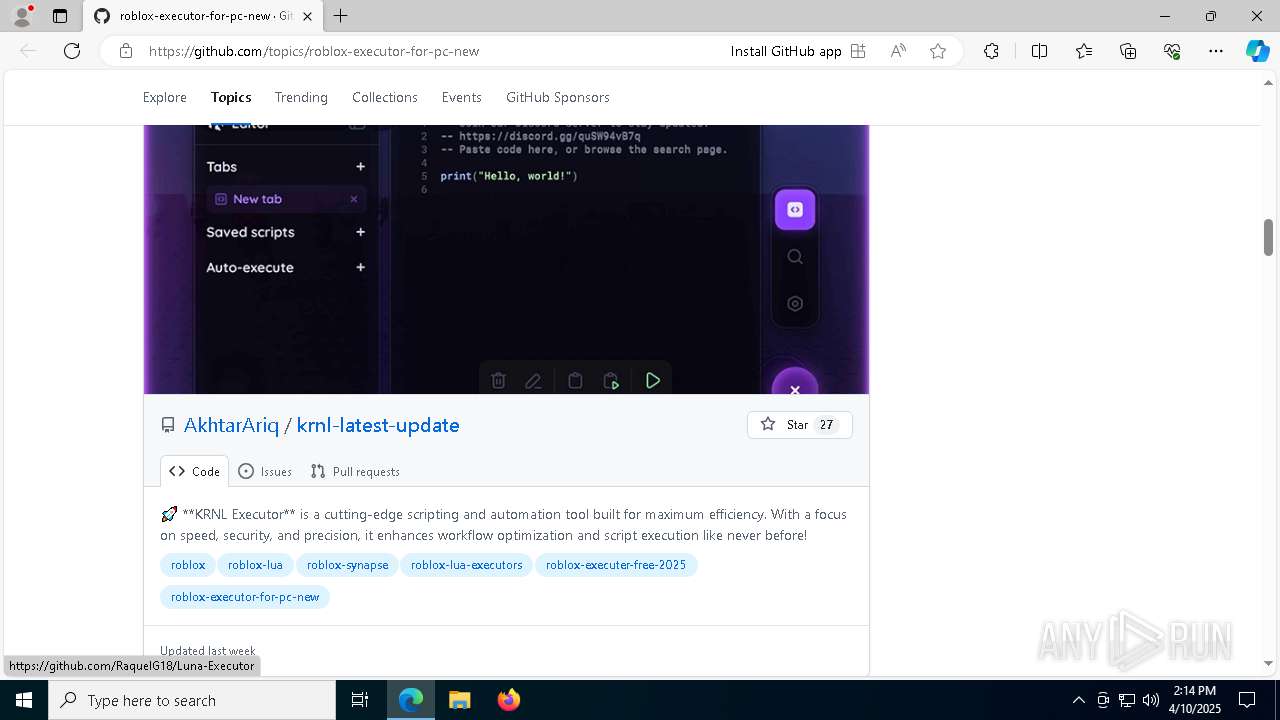This screenshot has height=720, width=1280.
Task: Open the Favorites list icon
Action: [1084, 51]
